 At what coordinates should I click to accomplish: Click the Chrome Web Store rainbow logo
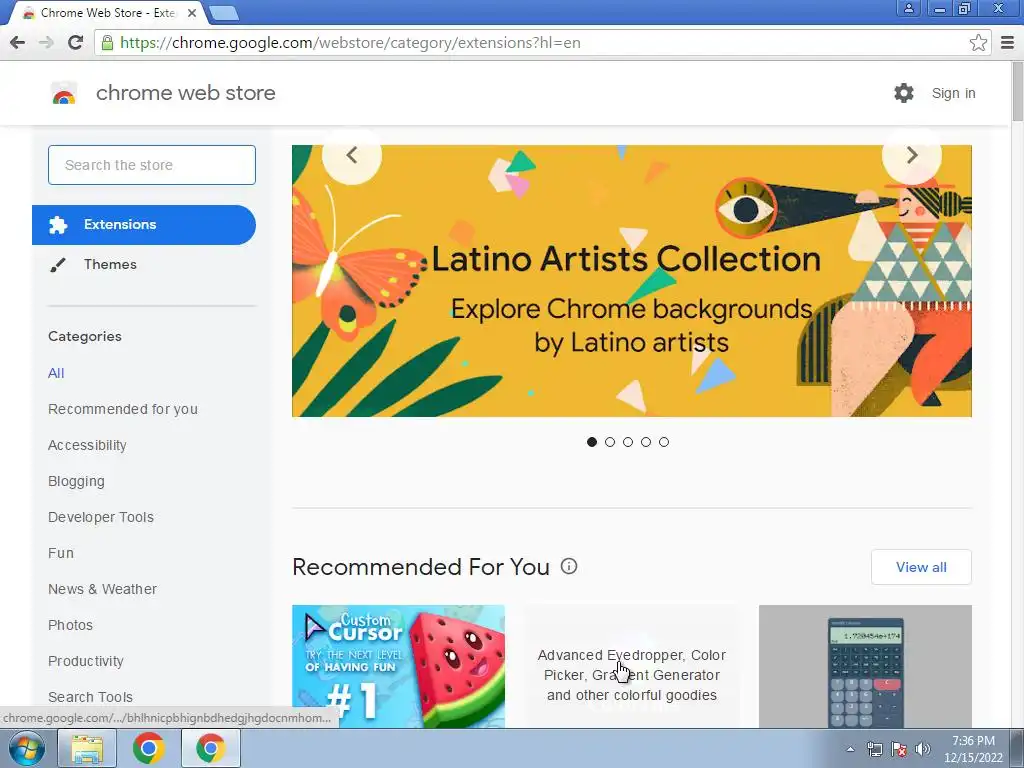tap(64, 93)
